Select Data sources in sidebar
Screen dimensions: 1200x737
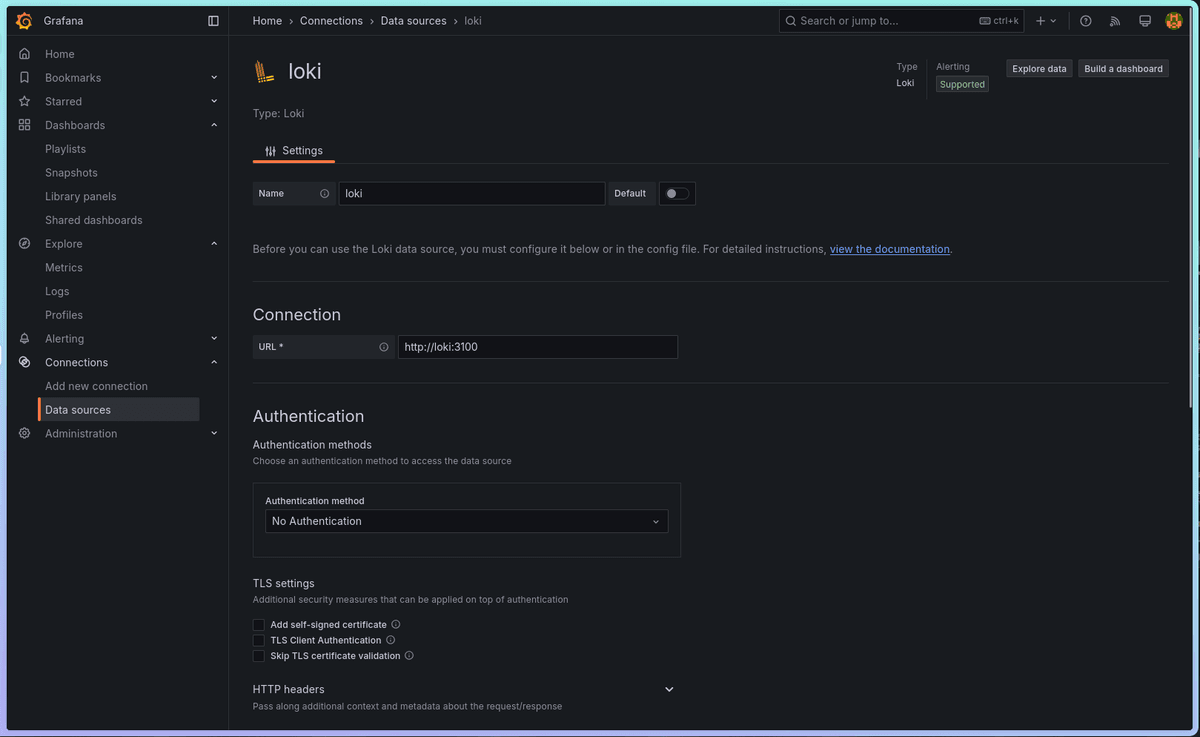coord(119,410)
